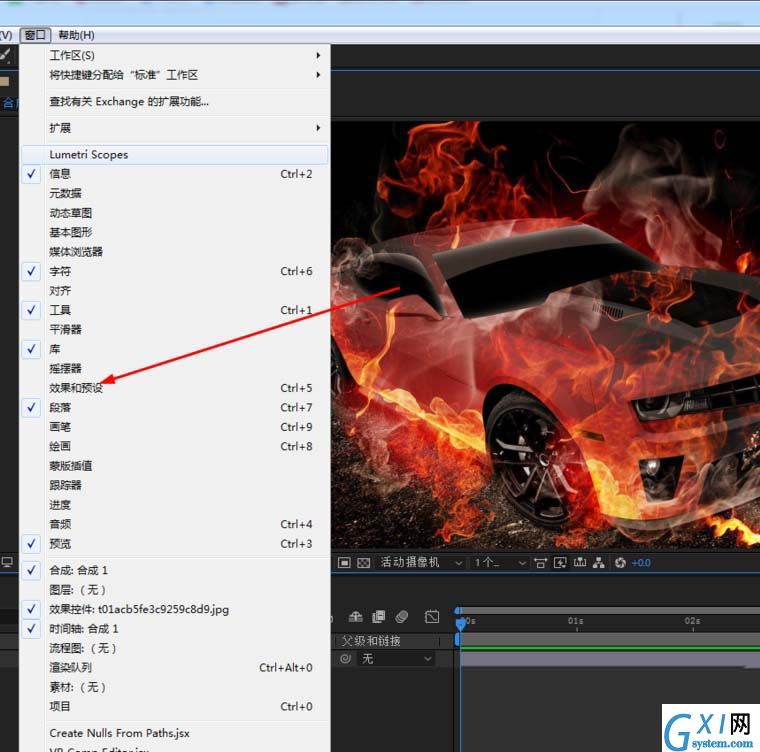Choose 摇摆器 from the menu
The width and height of the screenshot is (760, 752).
click(x=174, y=368)
